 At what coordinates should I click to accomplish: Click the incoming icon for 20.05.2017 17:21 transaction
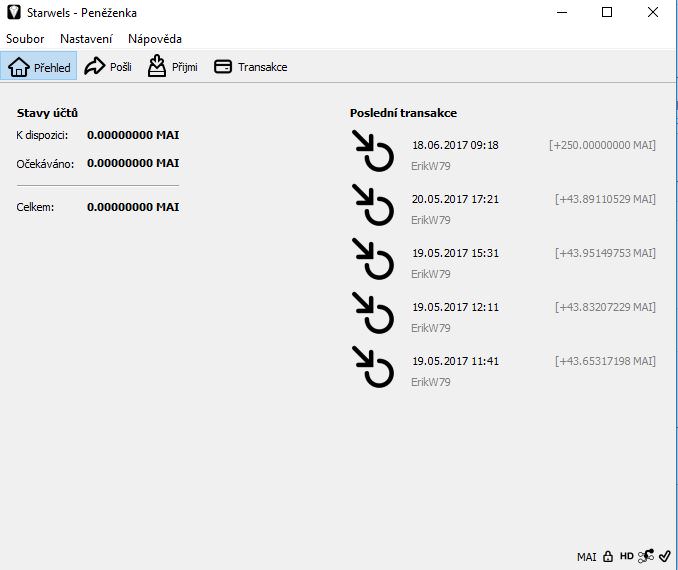tap(373, 205)
